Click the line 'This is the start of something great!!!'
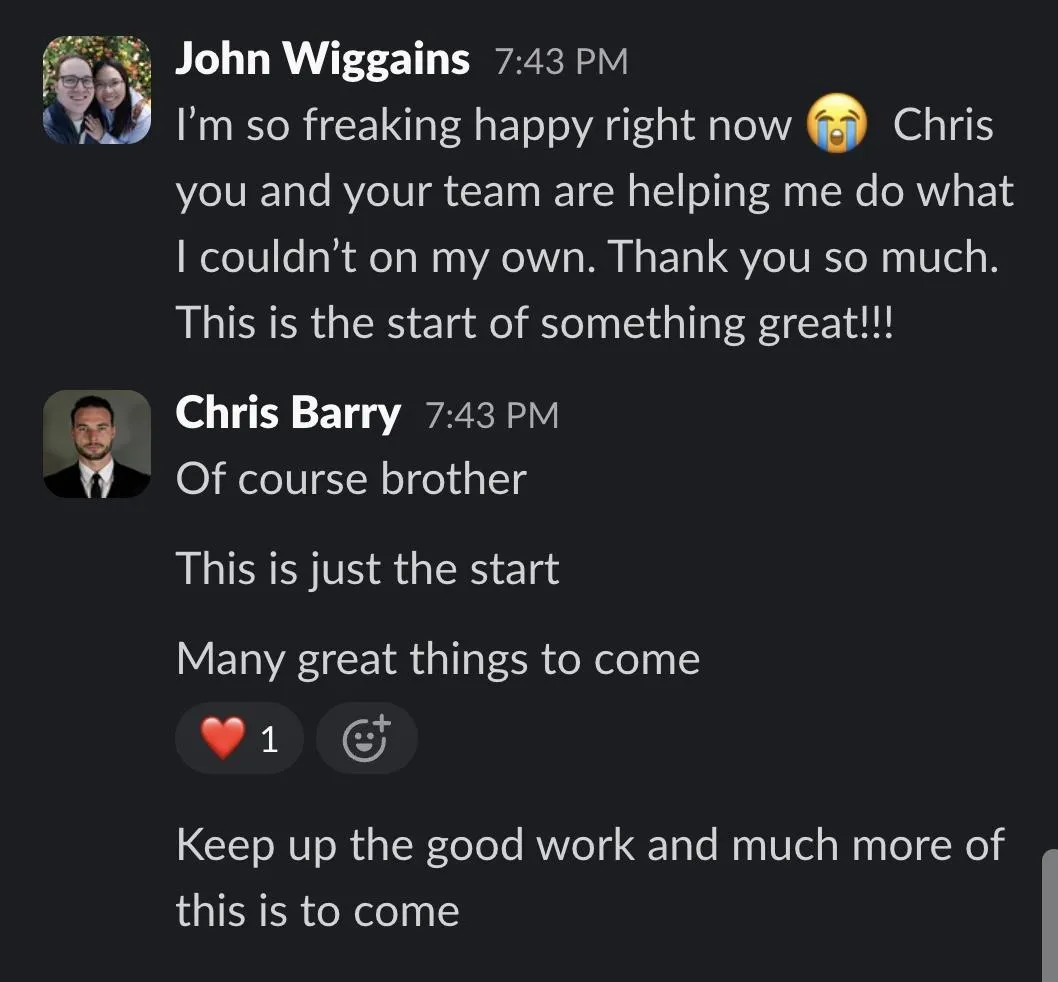The image size is (1058, 982). (x=534, y=323)
